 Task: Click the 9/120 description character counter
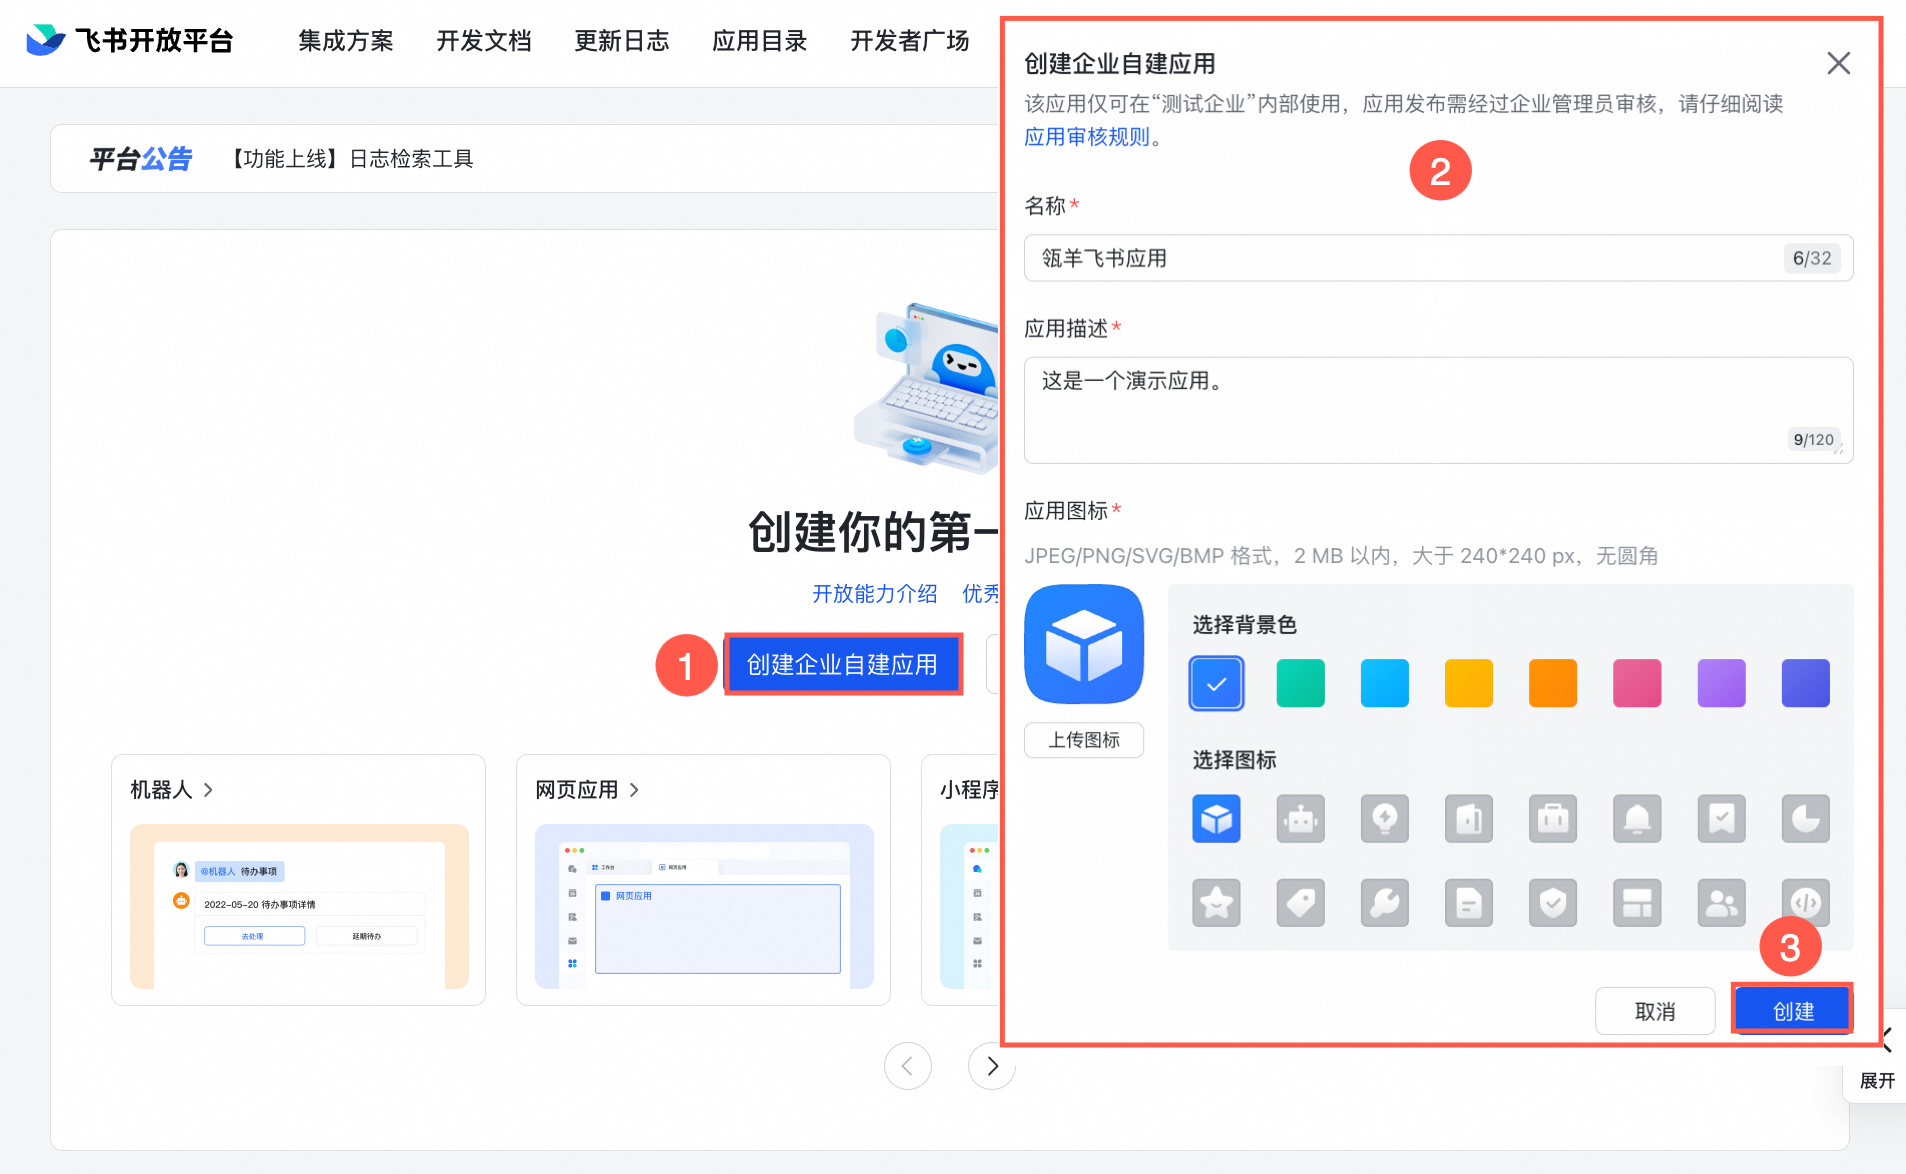point(1813,439)
